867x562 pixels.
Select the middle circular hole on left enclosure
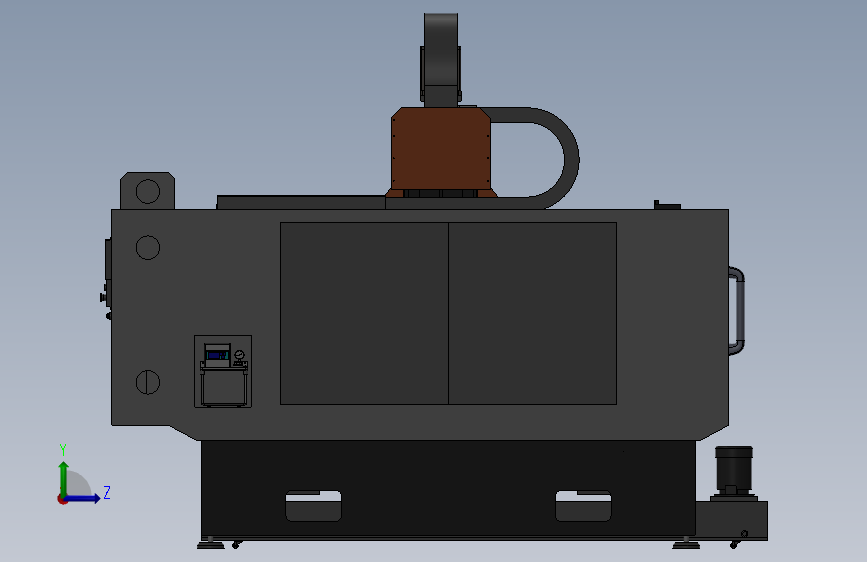(148, 247)
